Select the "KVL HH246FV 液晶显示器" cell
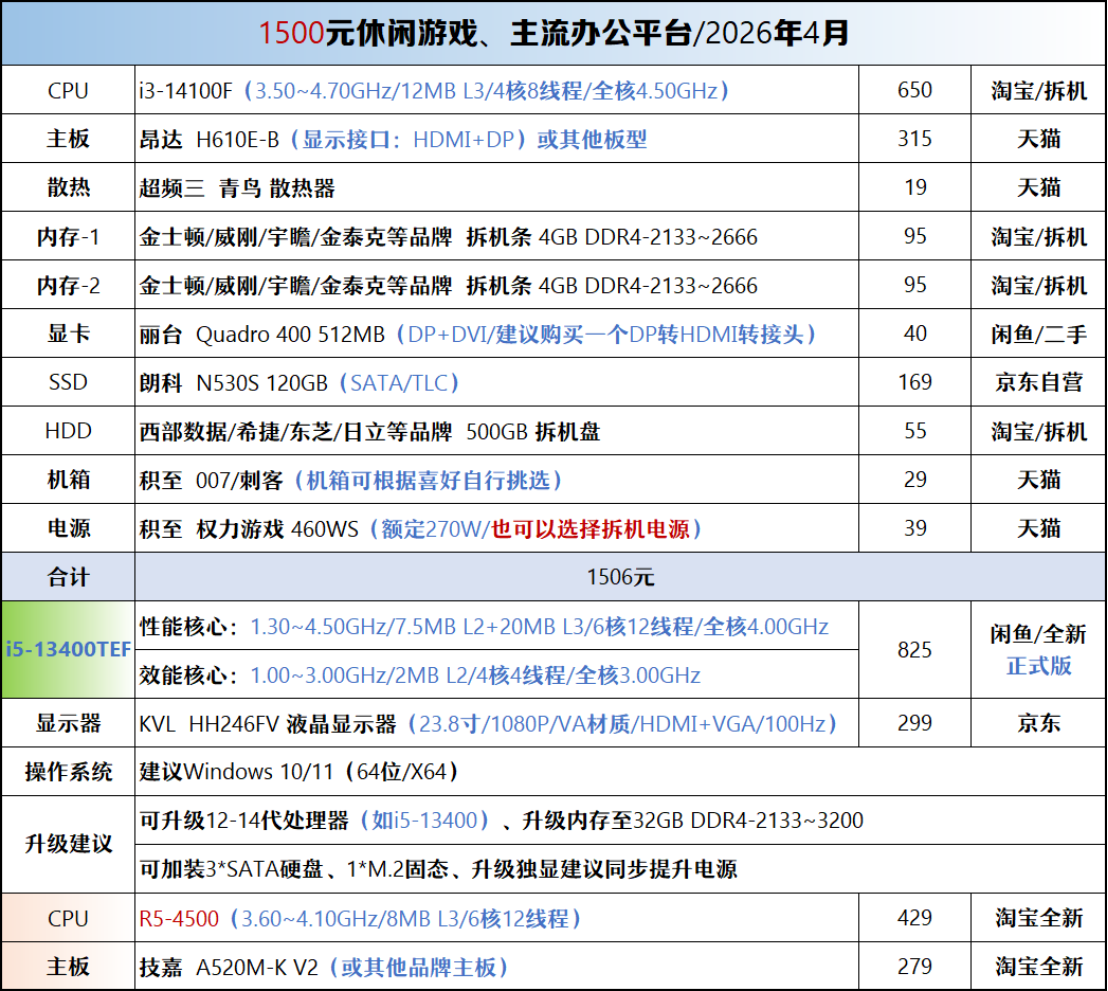Screen dimensions: 1108x991 point(497,723)
